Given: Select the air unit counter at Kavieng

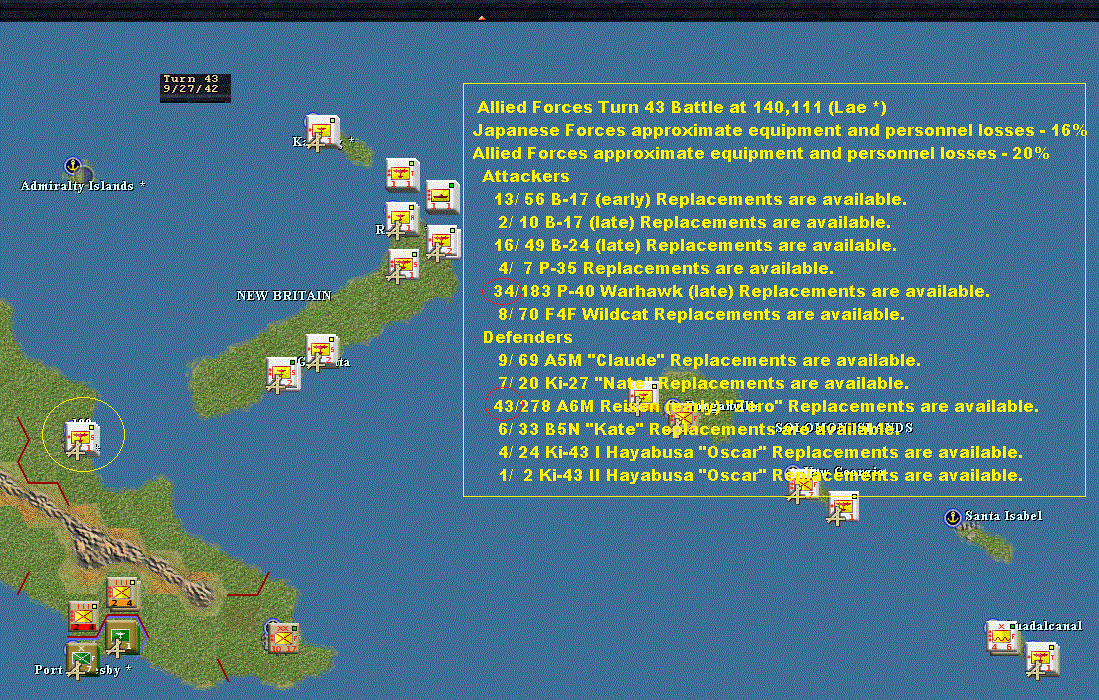Looking at the screenshot, I should [x=322, y=131].
